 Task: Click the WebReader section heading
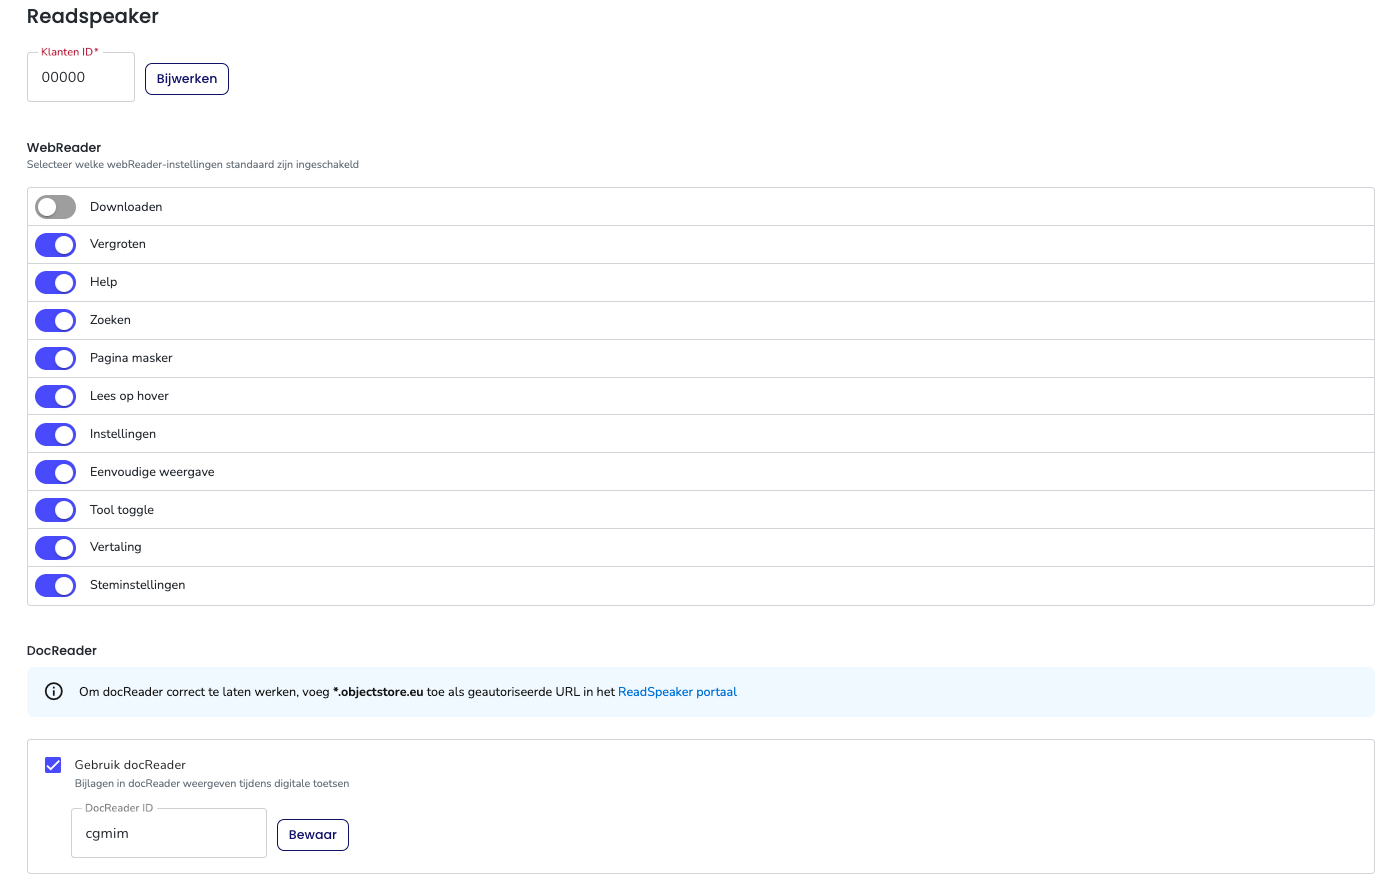[64, 147]
